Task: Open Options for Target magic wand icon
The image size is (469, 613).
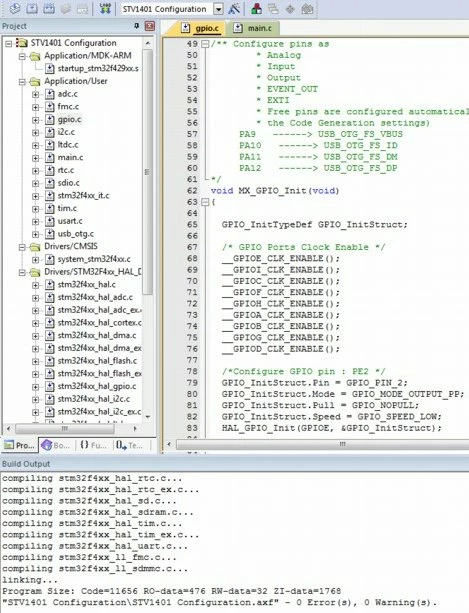Action: tap(234, 9)
